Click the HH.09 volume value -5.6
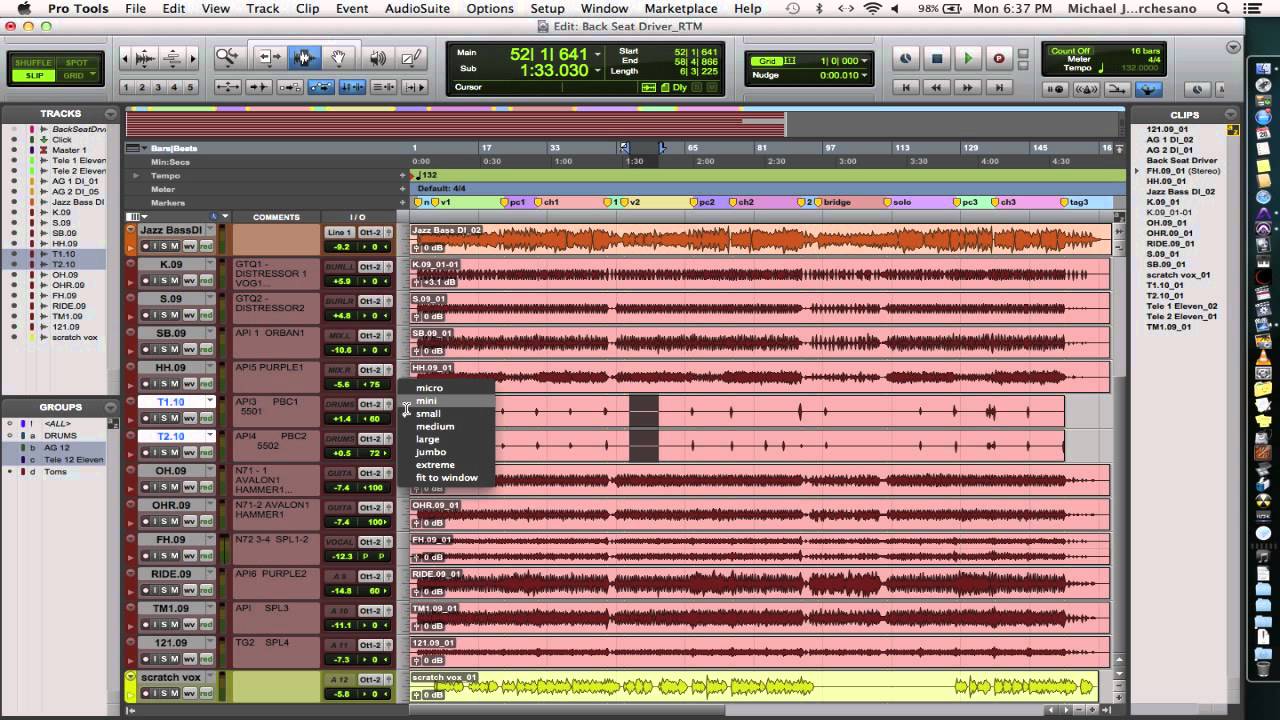The height and width of the screenshot is (720, 1280). click(x=340, y=384)
